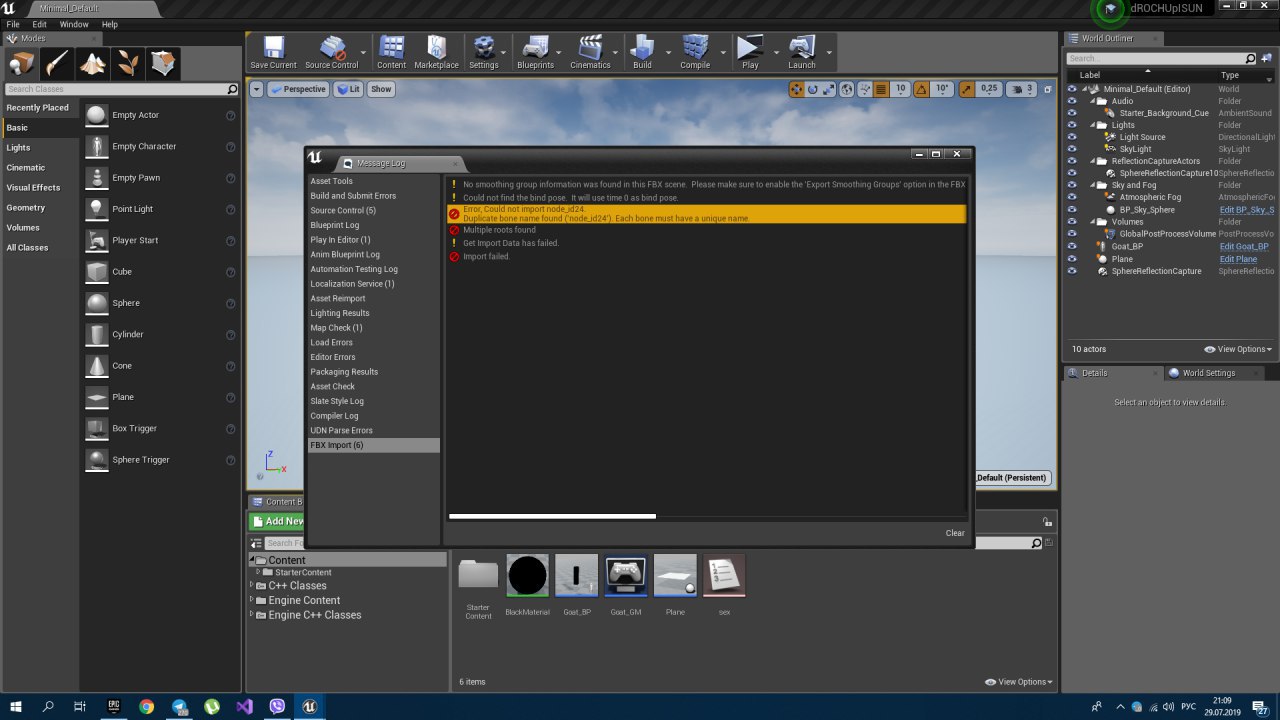
Task: Toggle visibility of Atmospheric Fog actor
Action: pyautogui.click(x=1072, y=197)
